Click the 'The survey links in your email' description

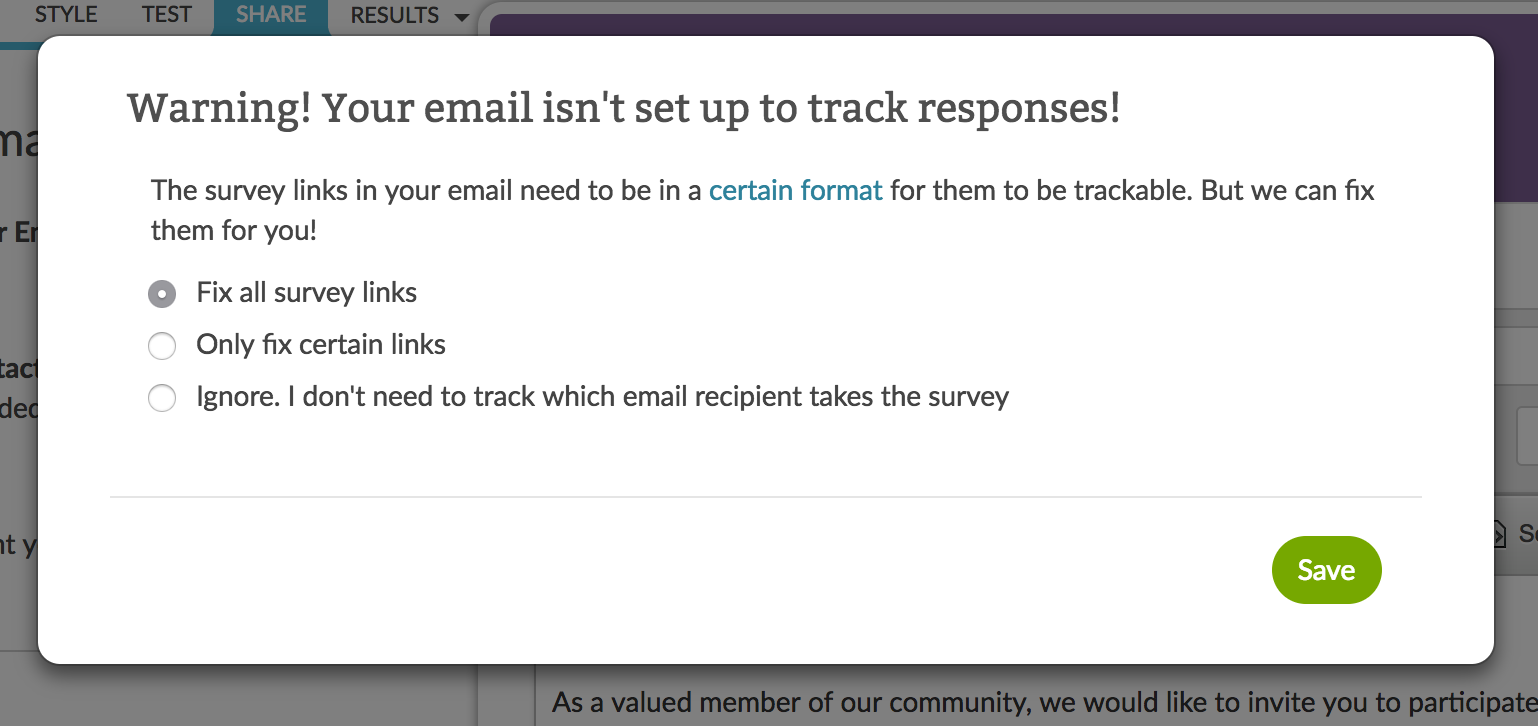coord(762,210)
